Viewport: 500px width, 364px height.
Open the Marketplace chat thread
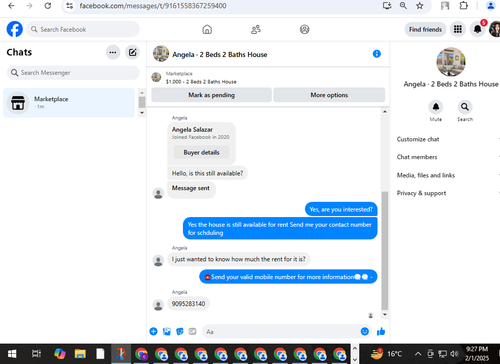[x=69, y=103]
